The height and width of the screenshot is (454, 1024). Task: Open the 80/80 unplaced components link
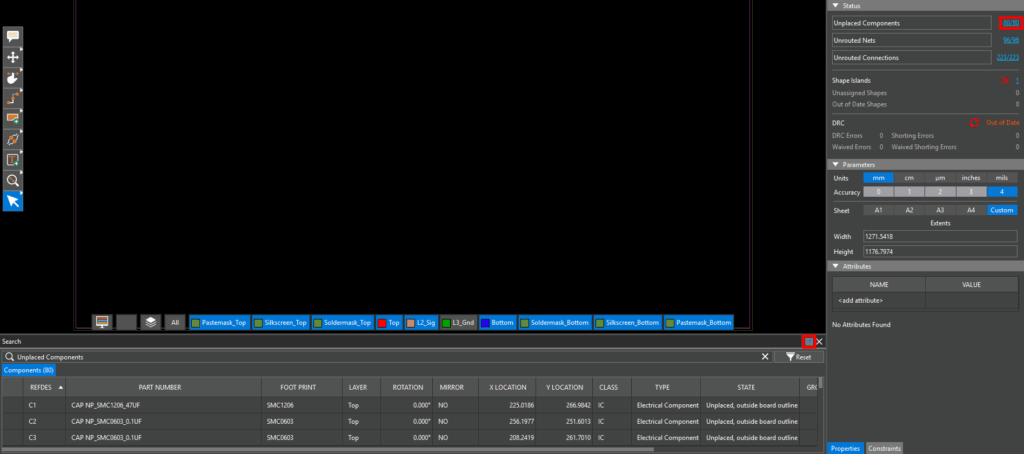click(x=1010, y=23)
